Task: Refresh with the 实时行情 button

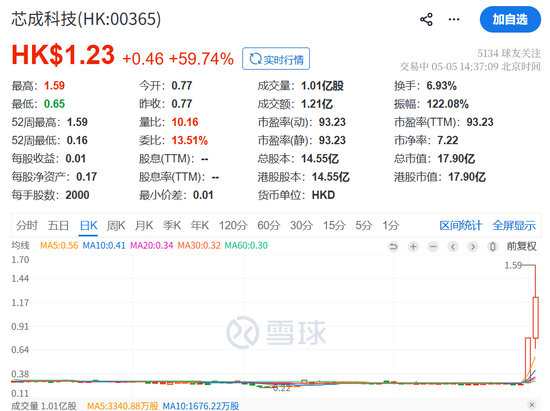Action: (x=276, y=59)
